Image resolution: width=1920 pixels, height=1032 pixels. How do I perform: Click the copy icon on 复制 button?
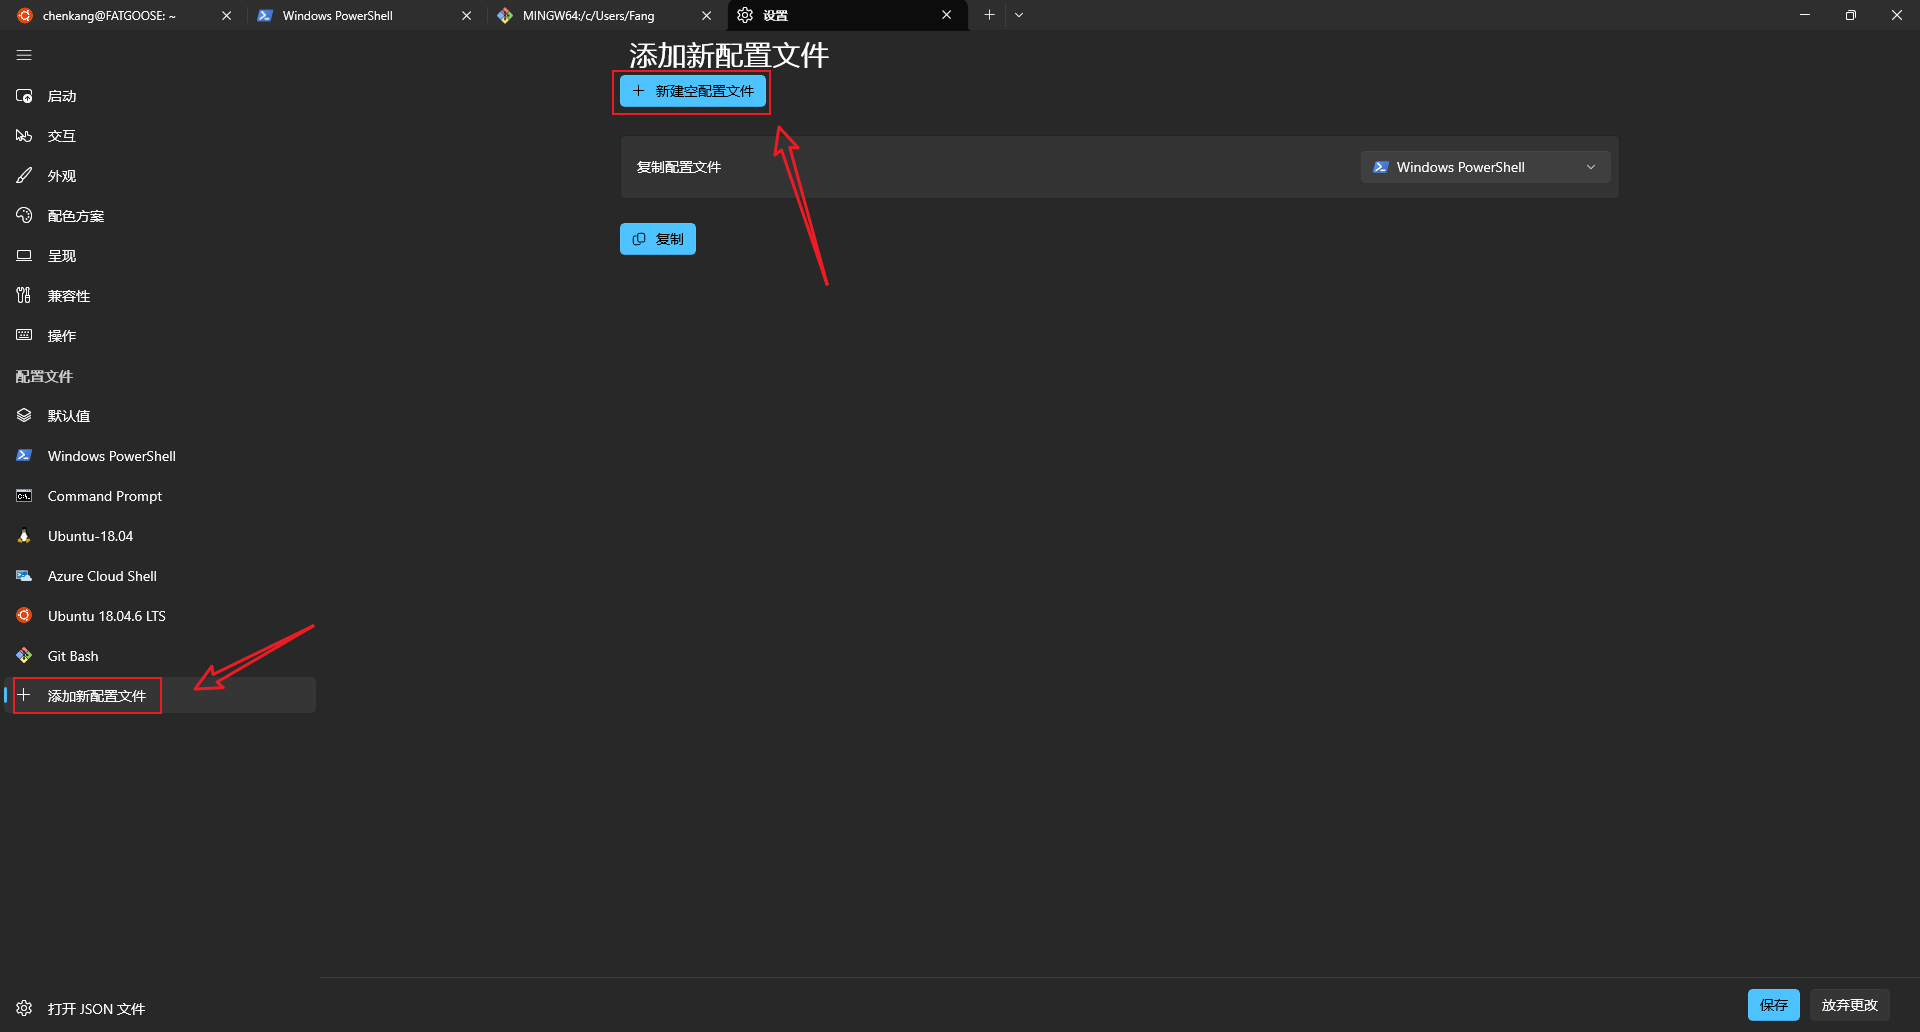[639, 239]
